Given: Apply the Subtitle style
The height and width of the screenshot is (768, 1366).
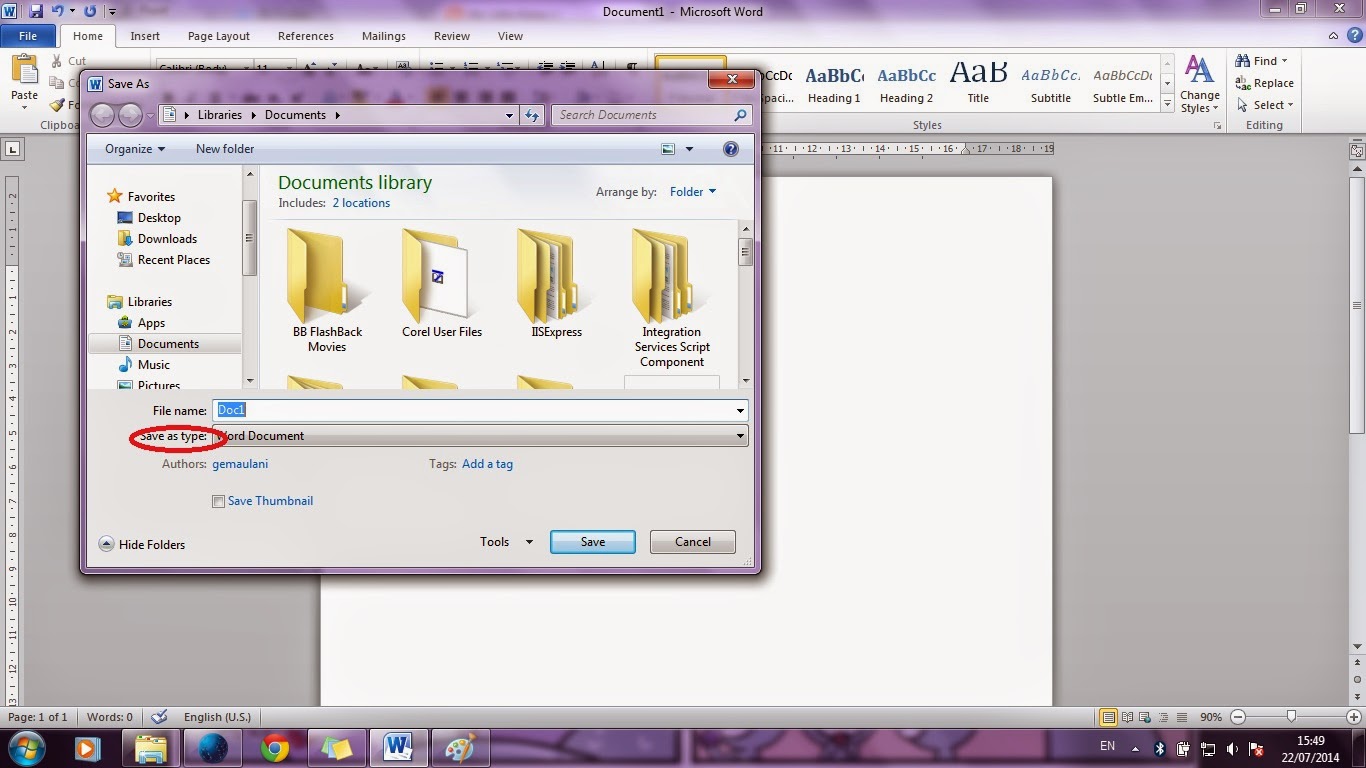Looking at the screenshot, I should click(x=1051, y=83).
